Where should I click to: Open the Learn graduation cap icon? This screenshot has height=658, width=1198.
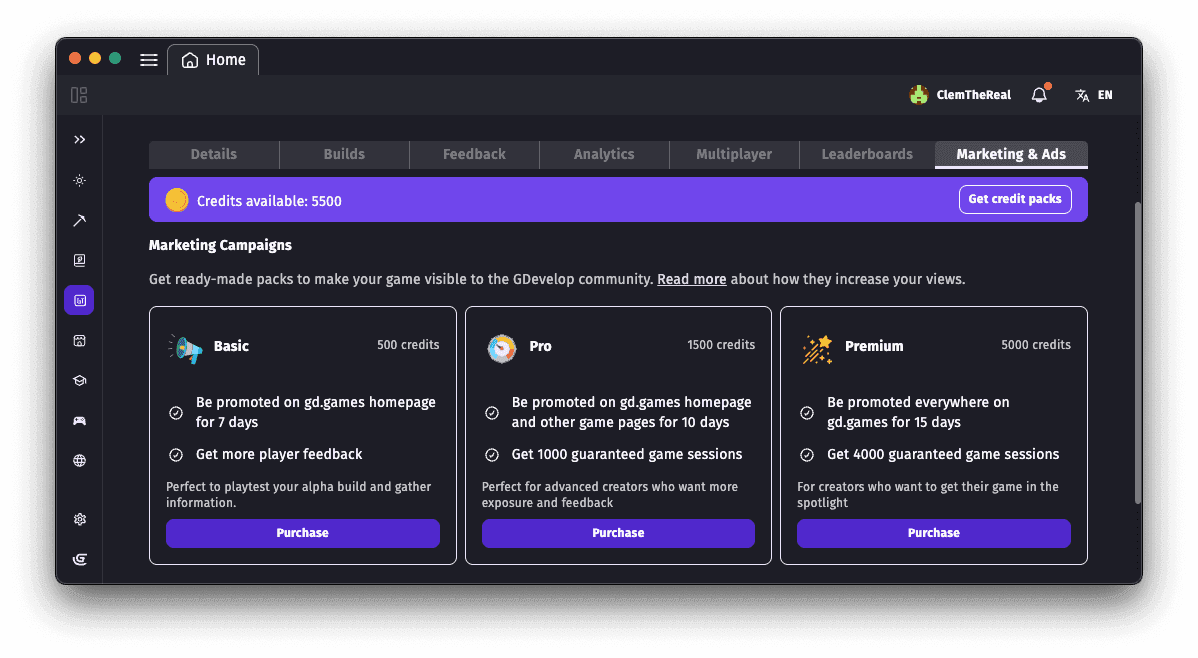pyautogui.click(x=79, y=381)
